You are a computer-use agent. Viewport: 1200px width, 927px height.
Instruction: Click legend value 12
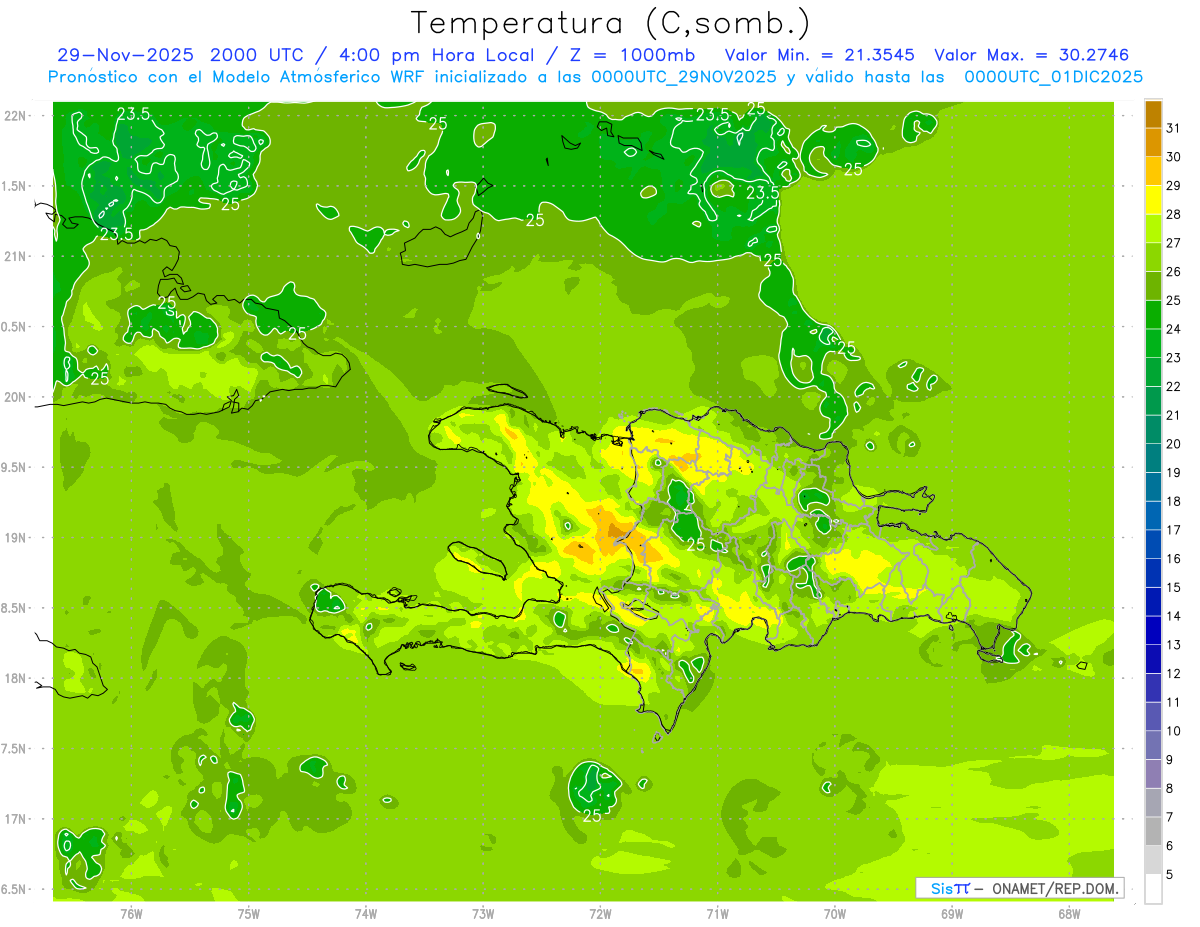click(x=1174, y=674)
